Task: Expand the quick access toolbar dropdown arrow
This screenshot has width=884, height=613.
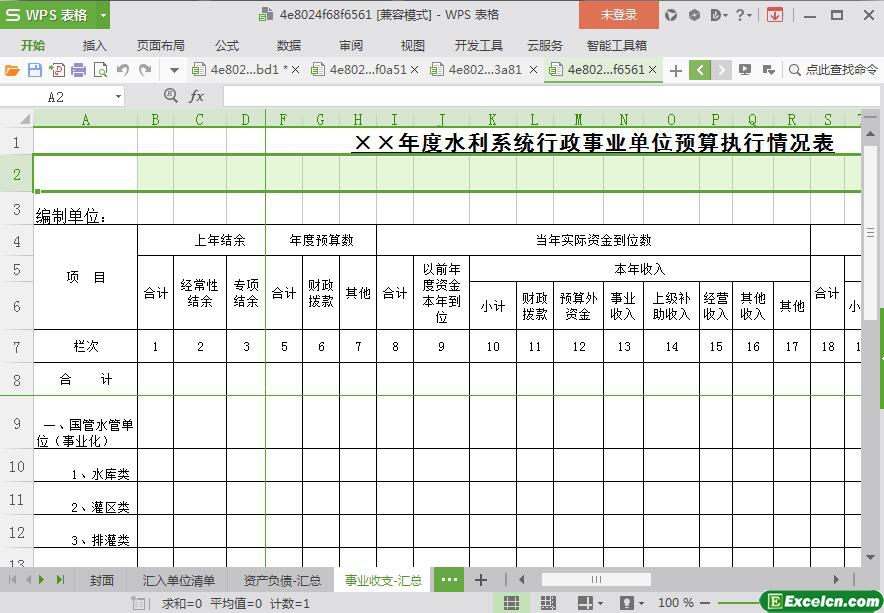Action: pos(173,70)
